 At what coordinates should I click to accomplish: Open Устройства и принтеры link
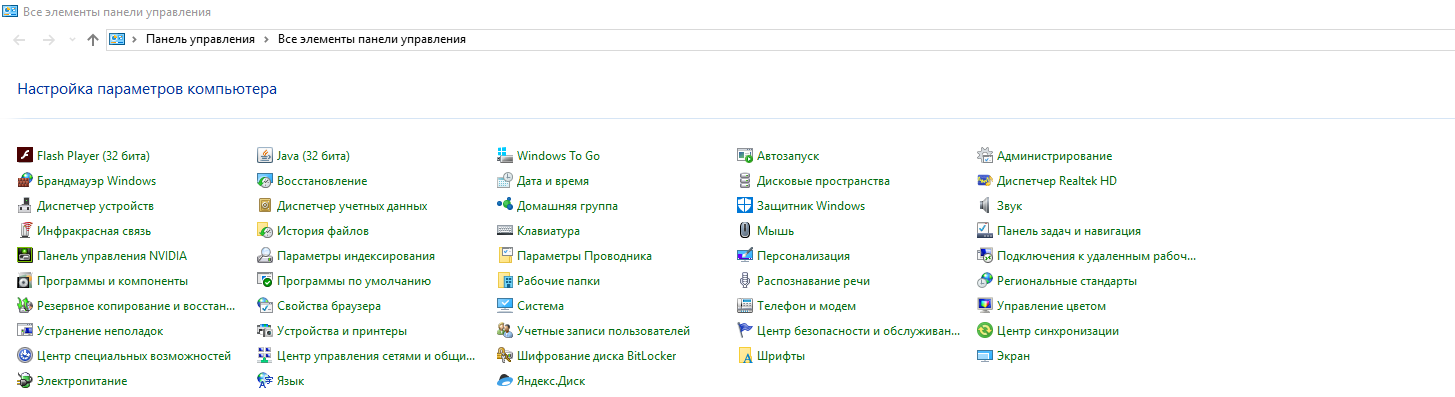(342, 331)
